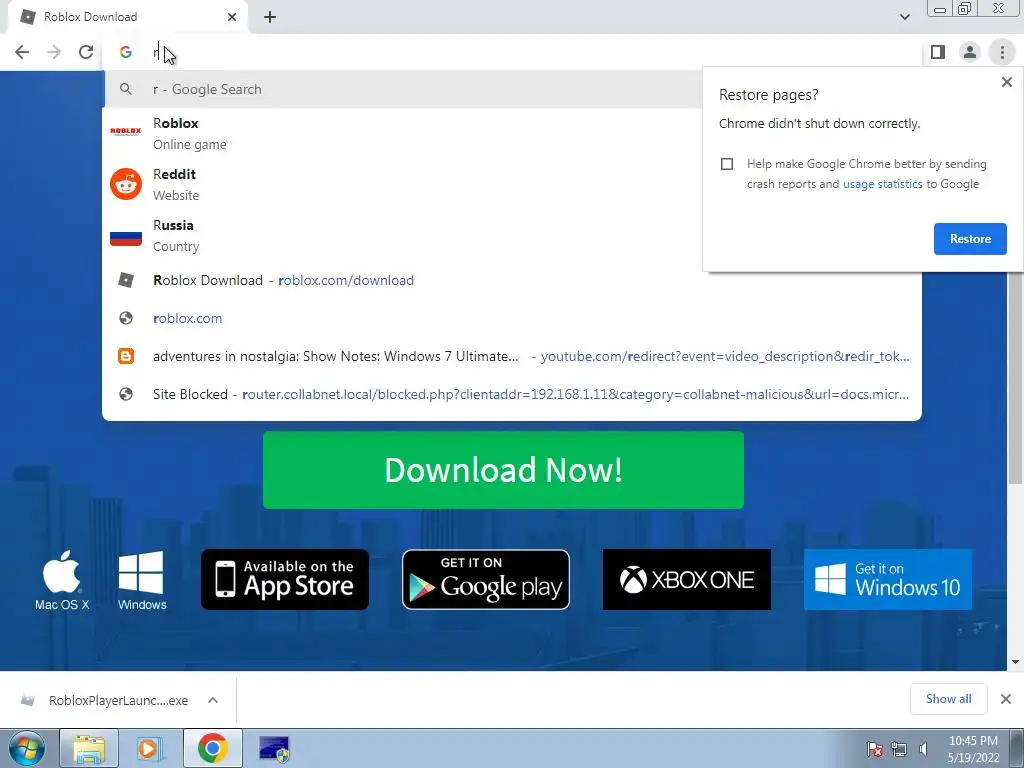Open the side panel icon in the toolbar

938,52
